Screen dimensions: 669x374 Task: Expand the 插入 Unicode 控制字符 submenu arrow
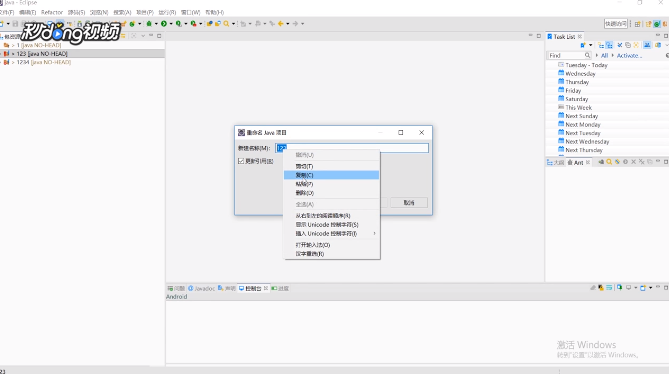[x=375, y=234]
